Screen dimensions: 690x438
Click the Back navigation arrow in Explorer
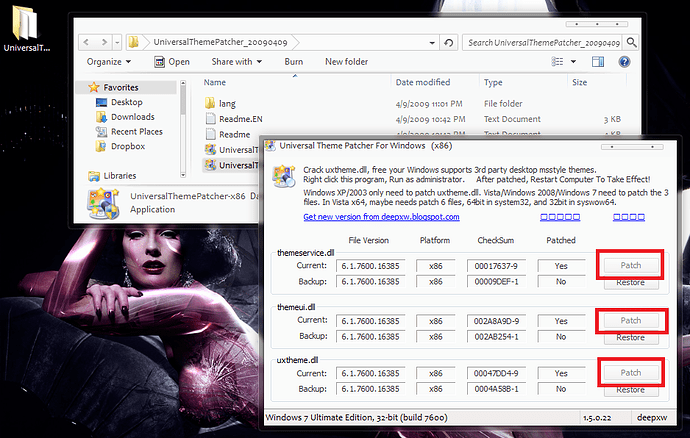click(x=88, y=43)
